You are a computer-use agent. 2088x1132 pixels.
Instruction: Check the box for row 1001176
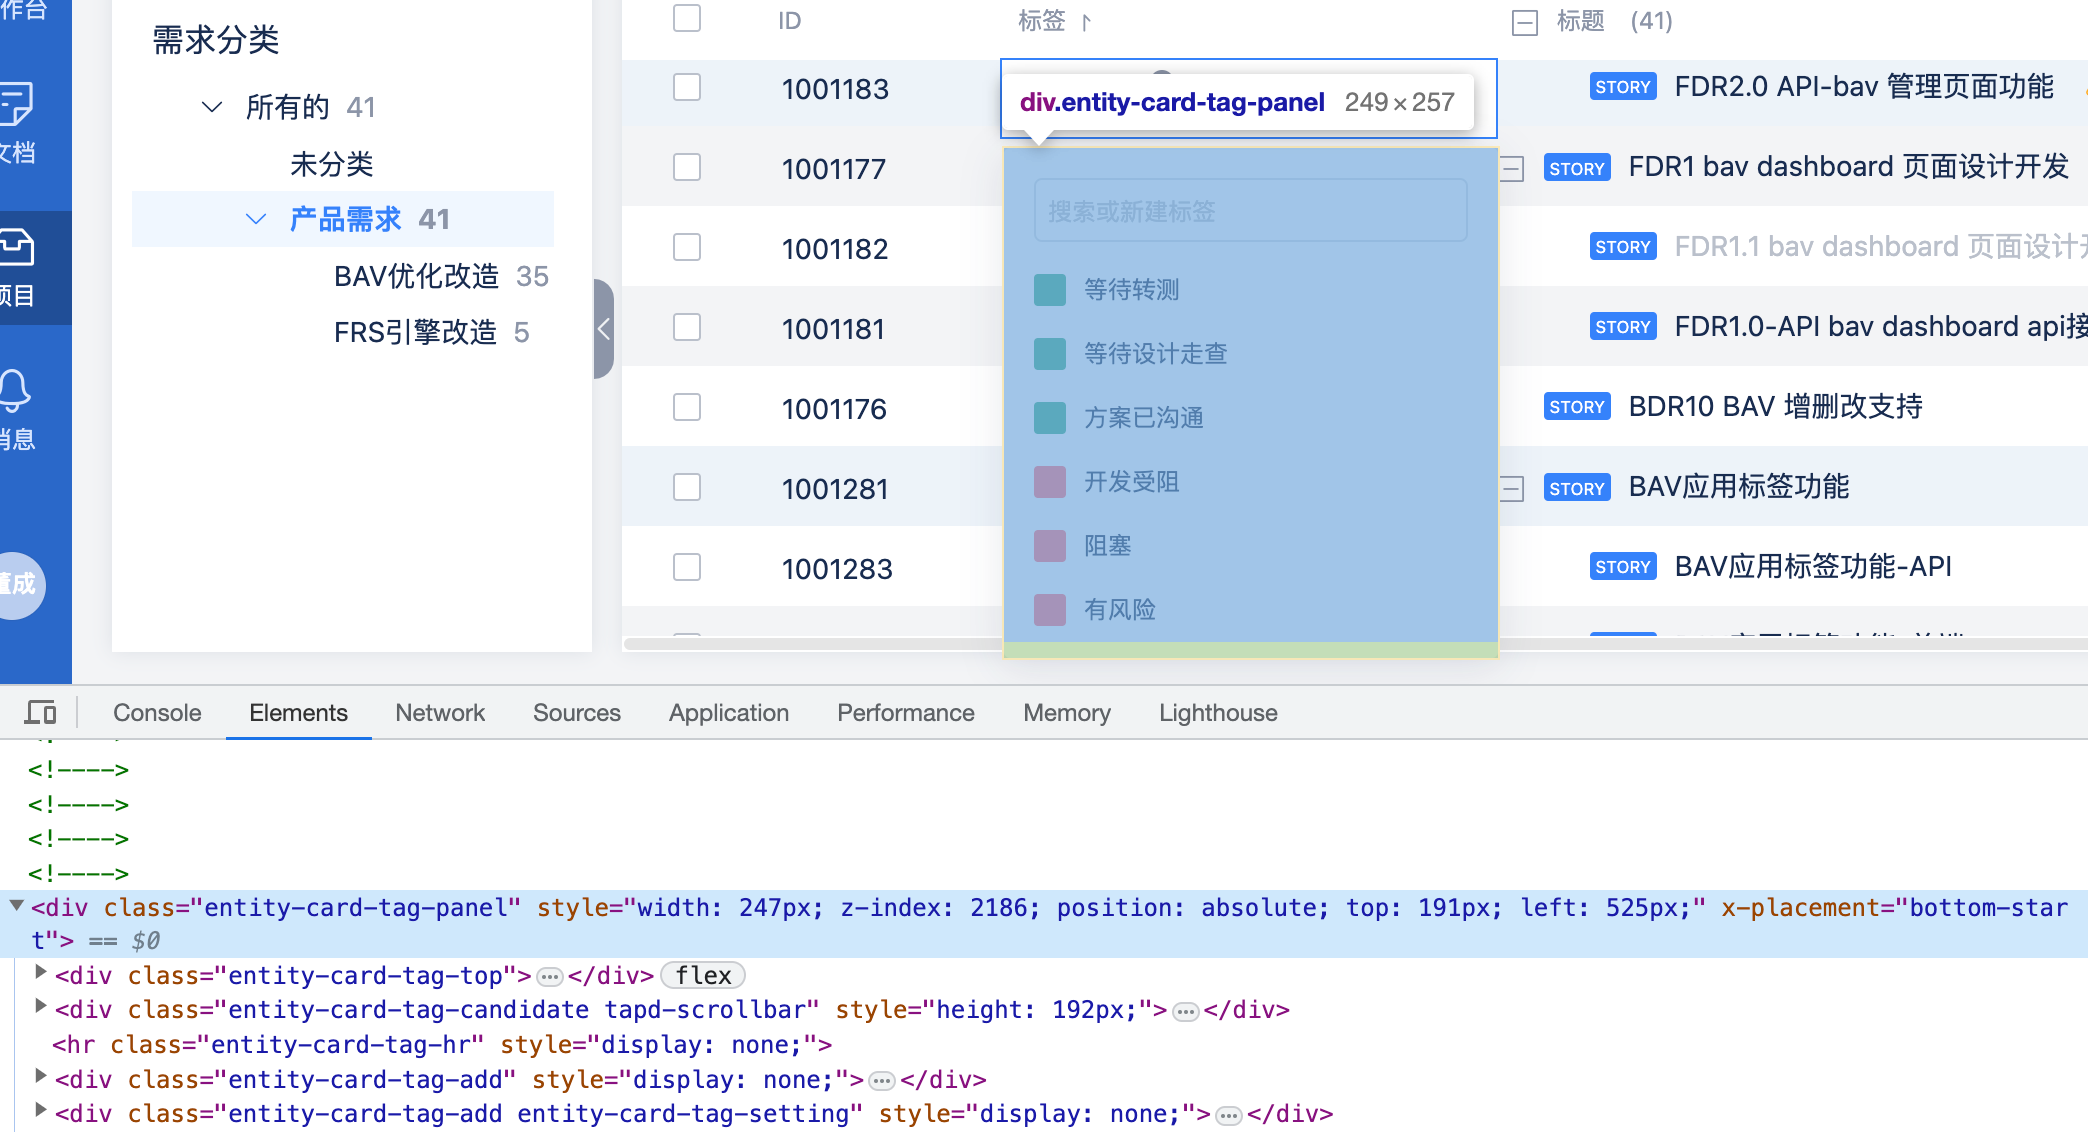point(687,407)
